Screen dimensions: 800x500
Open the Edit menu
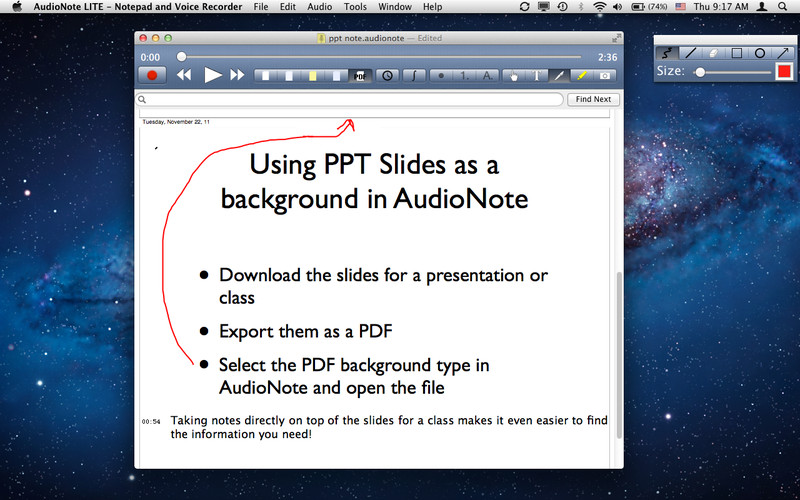[288, 7]
